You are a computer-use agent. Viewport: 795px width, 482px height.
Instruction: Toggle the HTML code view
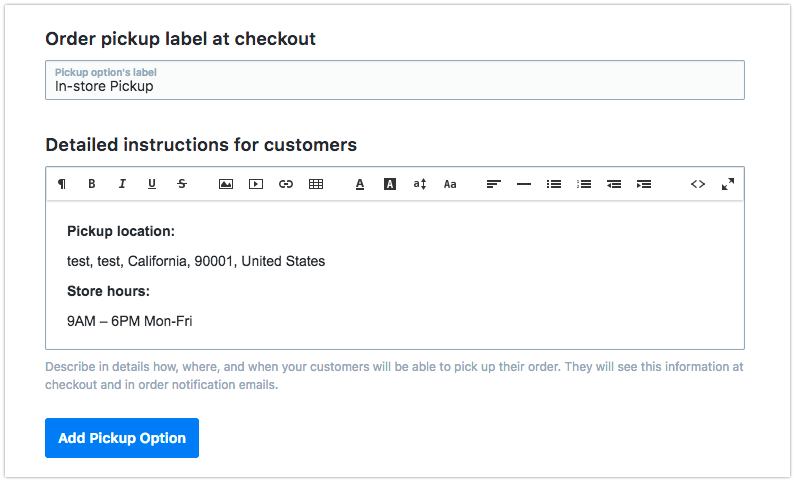[x=698, y=184]
